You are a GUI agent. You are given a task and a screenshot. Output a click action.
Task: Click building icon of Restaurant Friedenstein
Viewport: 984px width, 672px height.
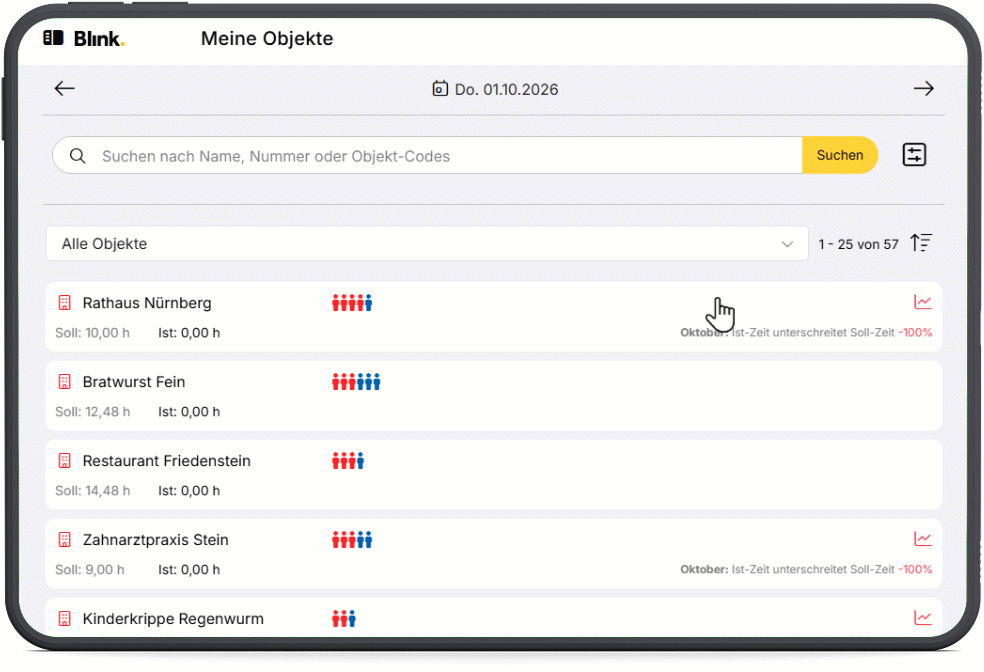coord(64,461)
